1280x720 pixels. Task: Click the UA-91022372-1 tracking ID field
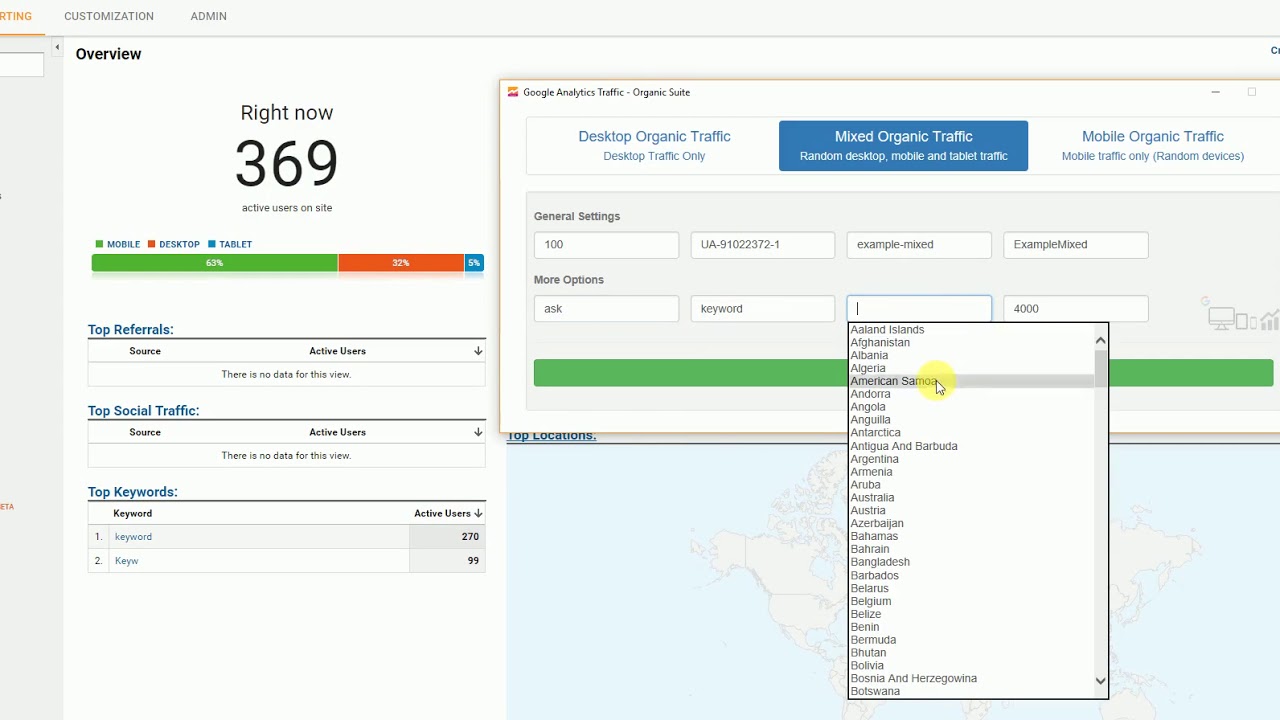point(763,244)
